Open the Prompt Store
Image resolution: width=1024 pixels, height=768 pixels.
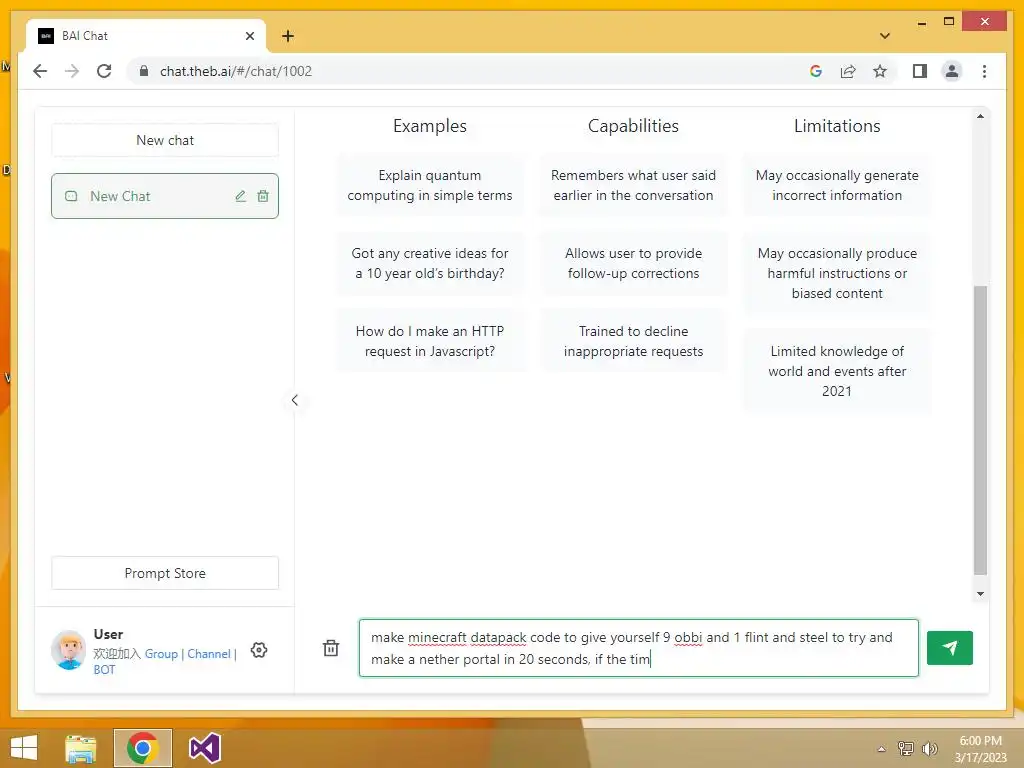(165, 573)
